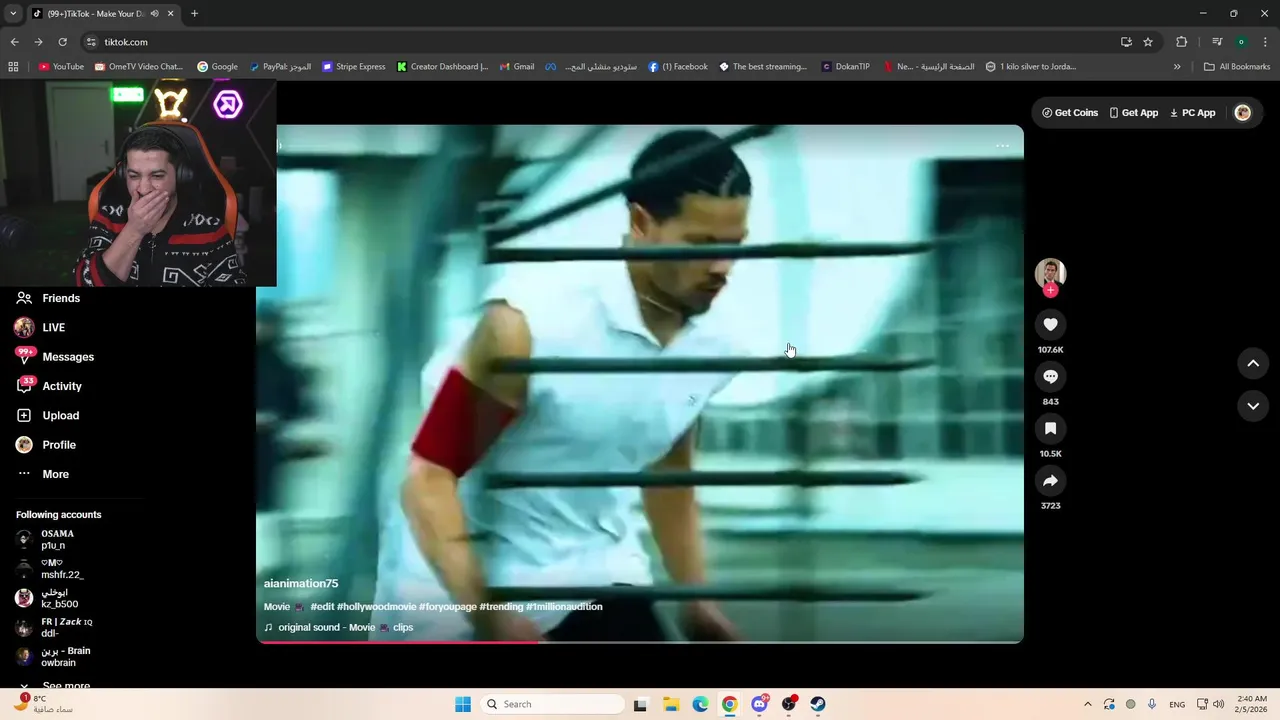The height and width of the screenshot is (720, 1280).
Task: Click the Get App button
Action: [1134, 113]
